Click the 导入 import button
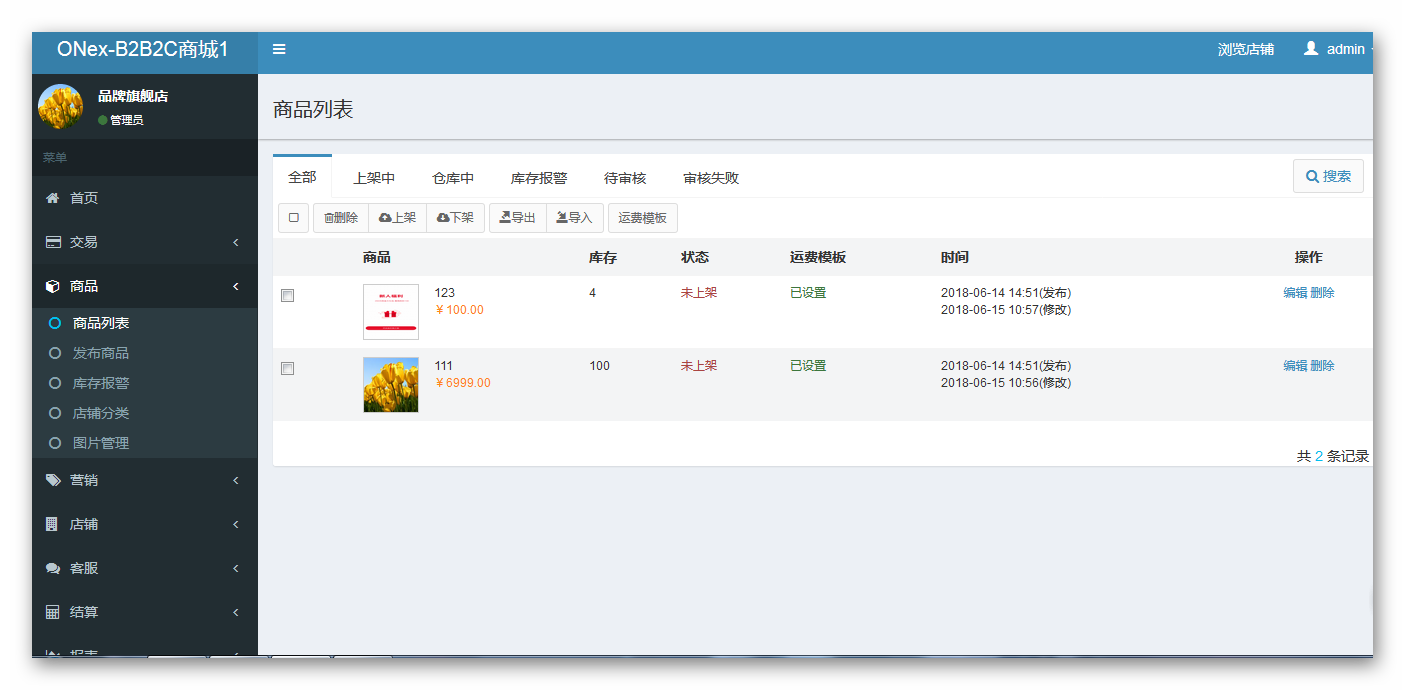The height and width of the screenshot is (690, 1405). [575, 218]
